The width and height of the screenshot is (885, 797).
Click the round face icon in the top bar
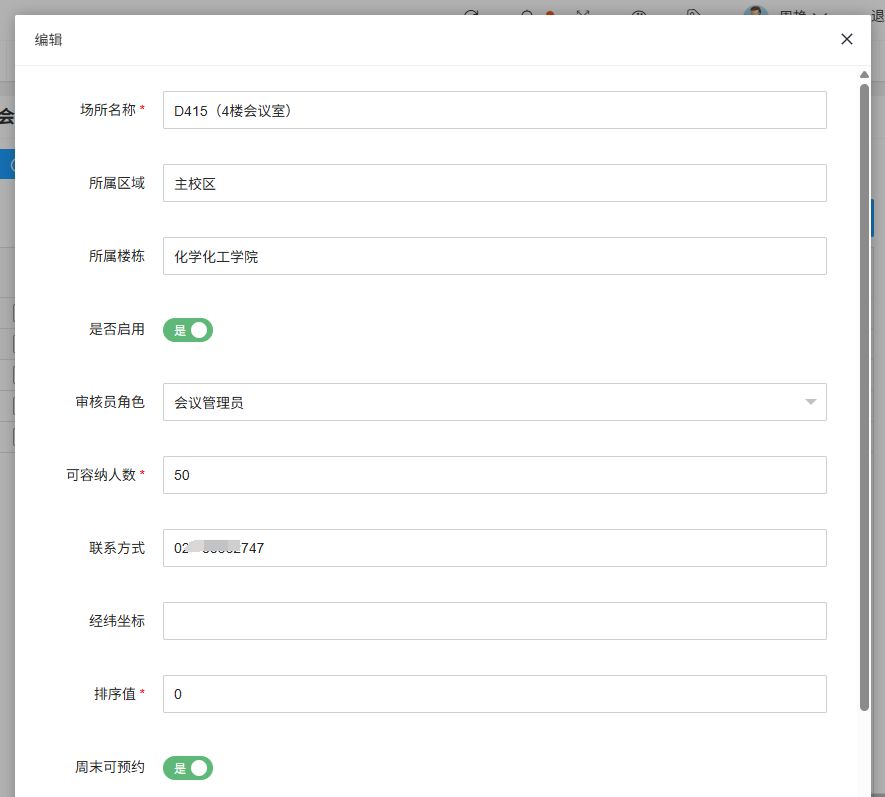pos(639,12)
